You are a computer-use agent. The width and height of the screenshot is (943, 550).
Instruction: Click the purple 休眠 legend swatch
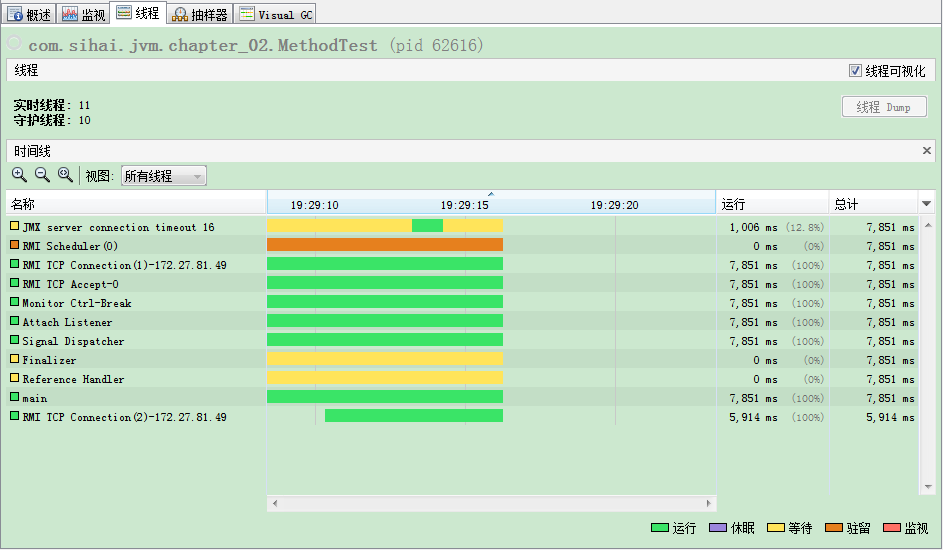tap(718, 528)
